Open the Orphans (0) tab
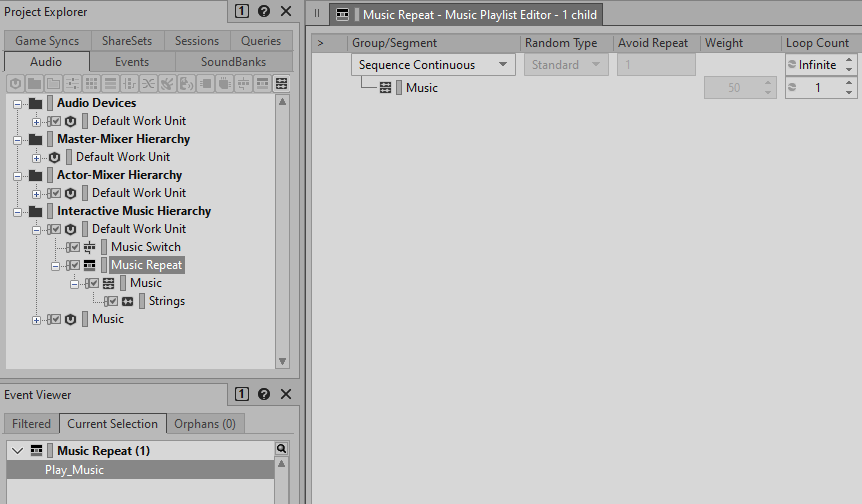Viewport: 862px width, 504px height. click(x=204, y=424)
